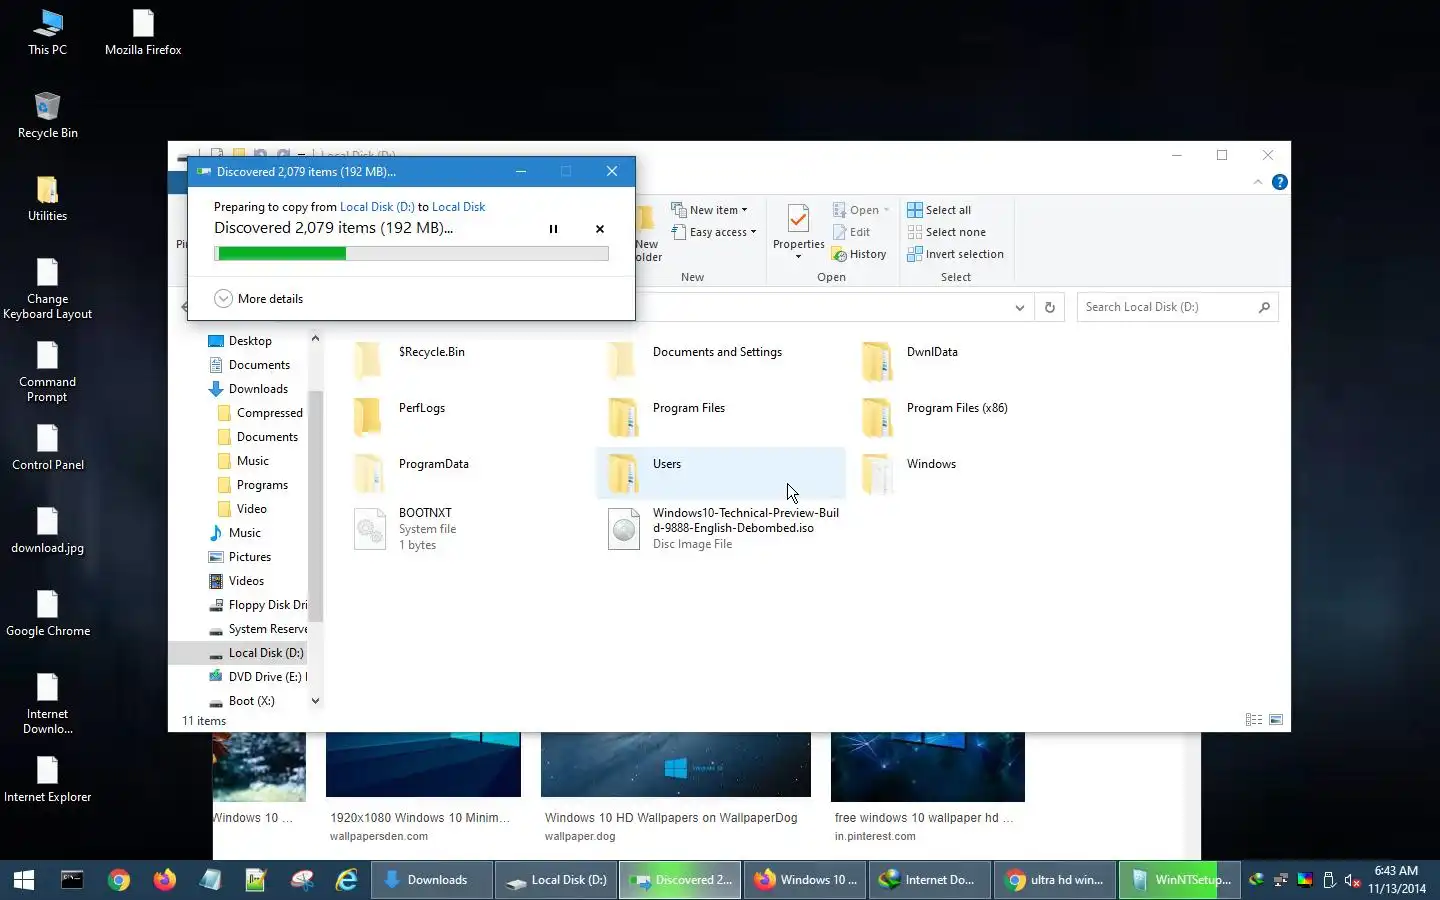The width and height of the screenshot is (1440, 900).
Task: Click navigation pane scroll up arrow
Action: coord(315,339)
